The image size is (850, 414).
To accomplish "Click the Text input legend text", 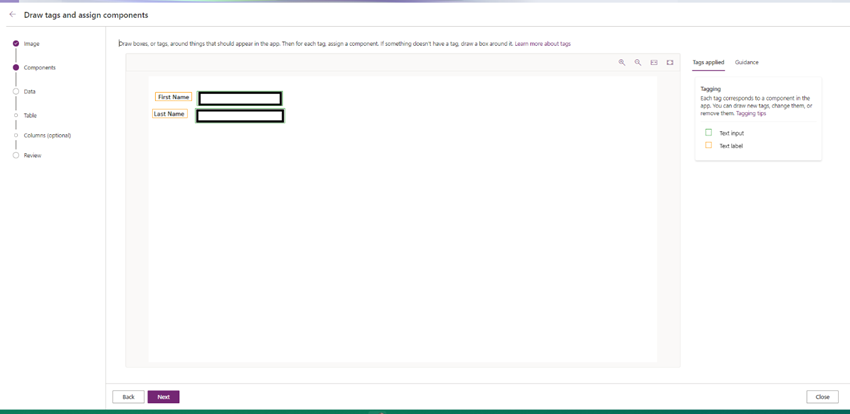I will coord(731,133).
